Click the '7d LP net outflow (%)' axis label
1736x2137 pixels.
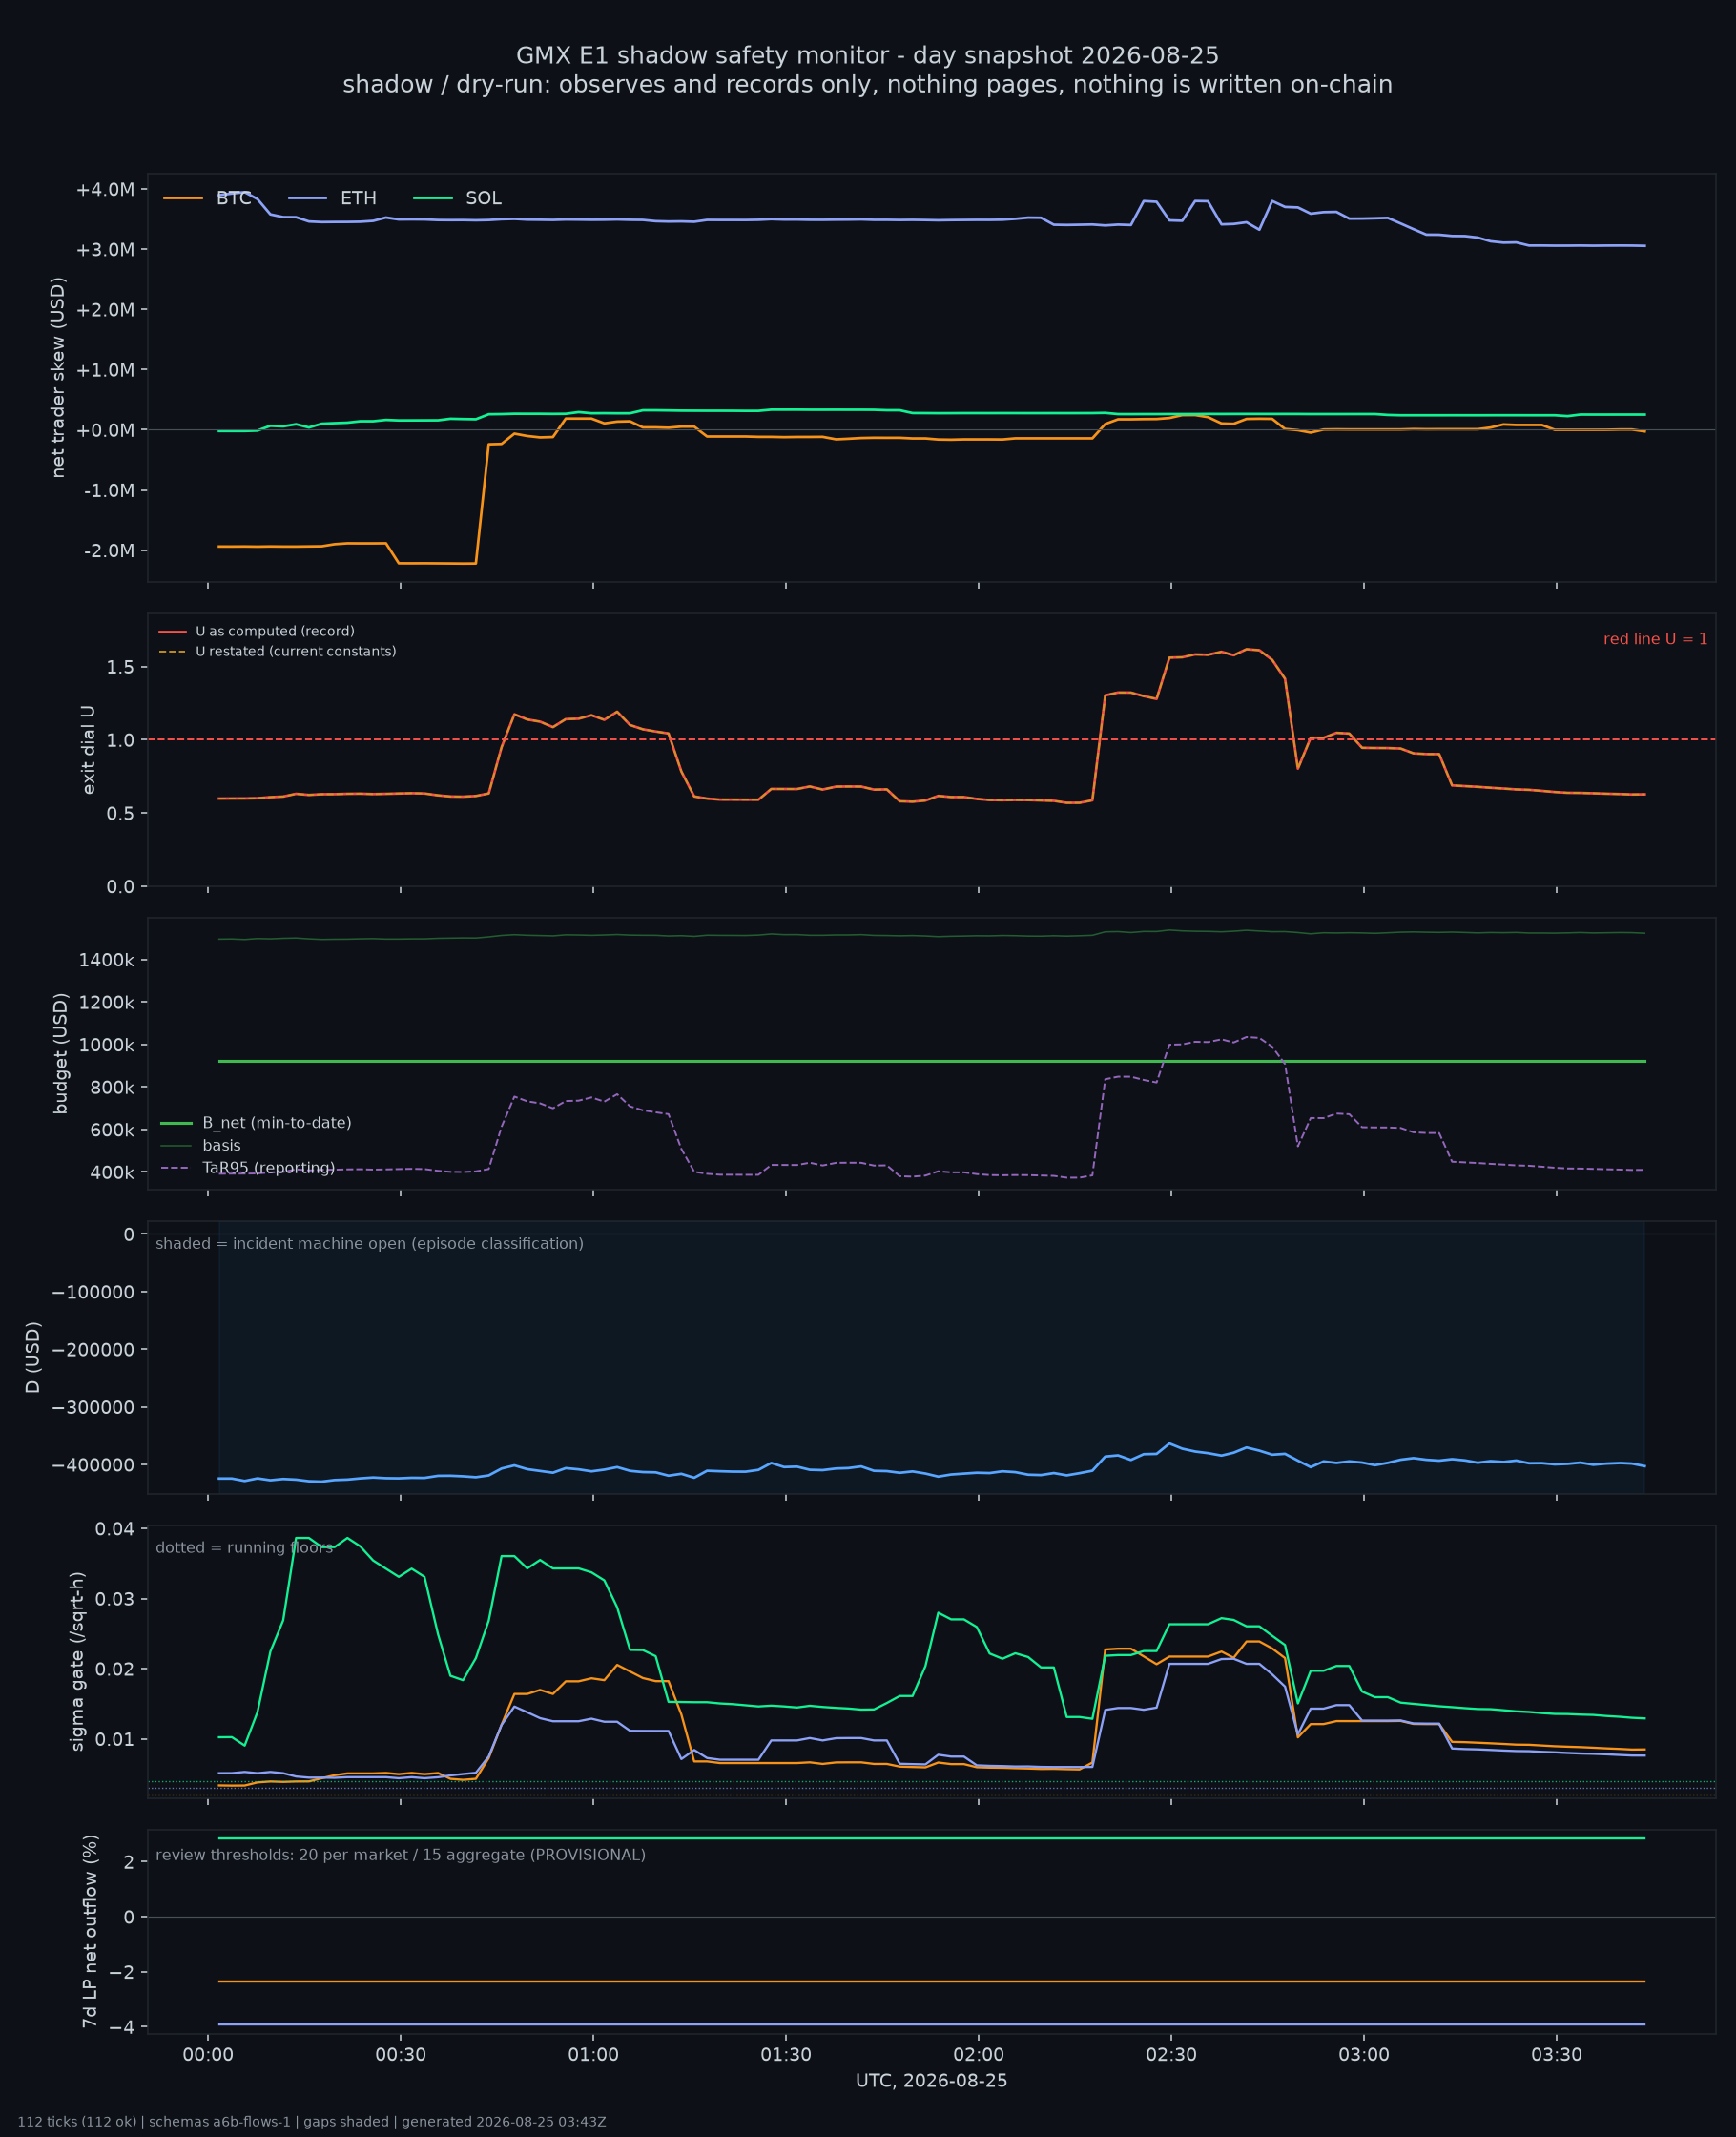90,1931
